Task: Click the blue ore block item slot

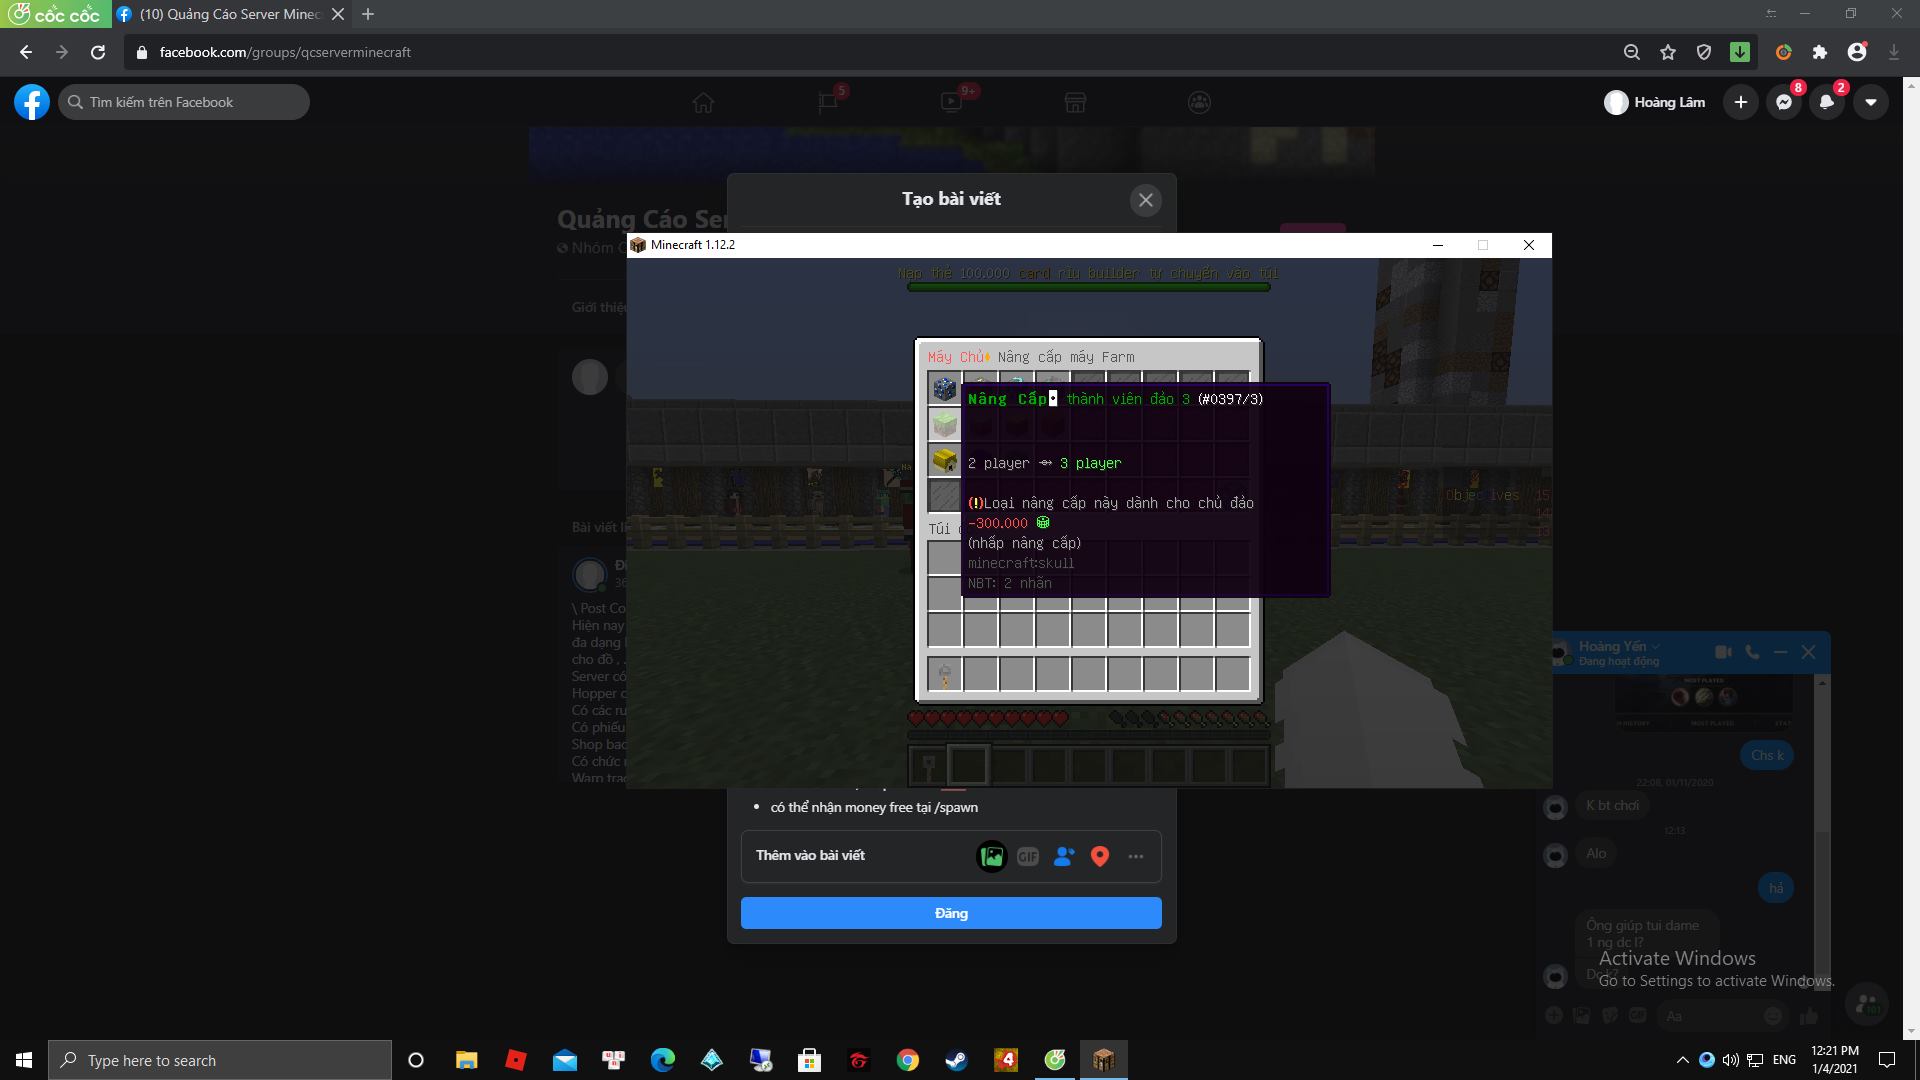Action: [x=944, y=388]
